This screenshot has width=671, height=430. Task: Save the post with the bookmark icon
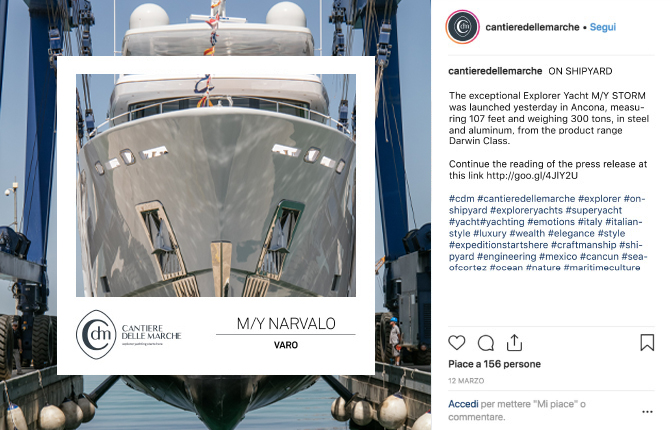[x=647, y=343]
